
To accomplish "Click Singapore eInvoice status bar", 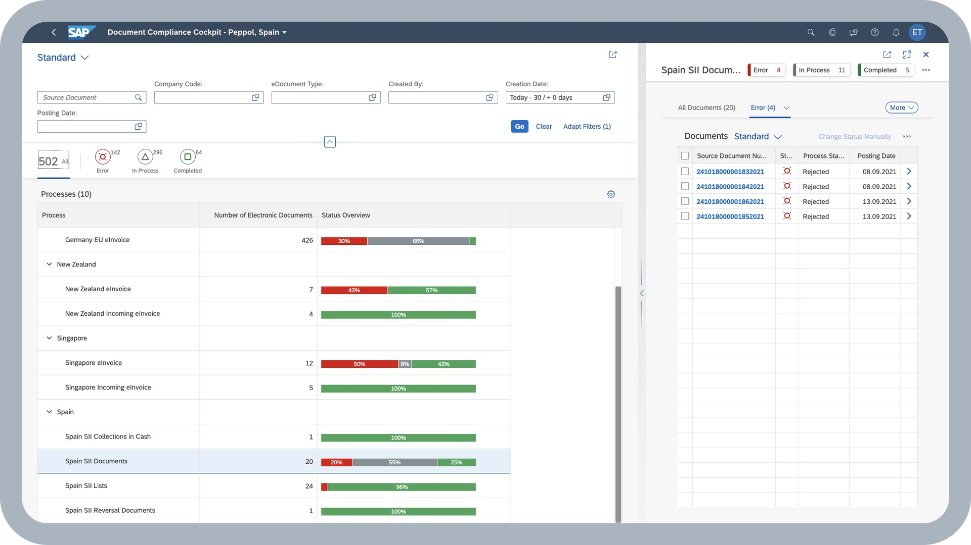I will 398,364.
